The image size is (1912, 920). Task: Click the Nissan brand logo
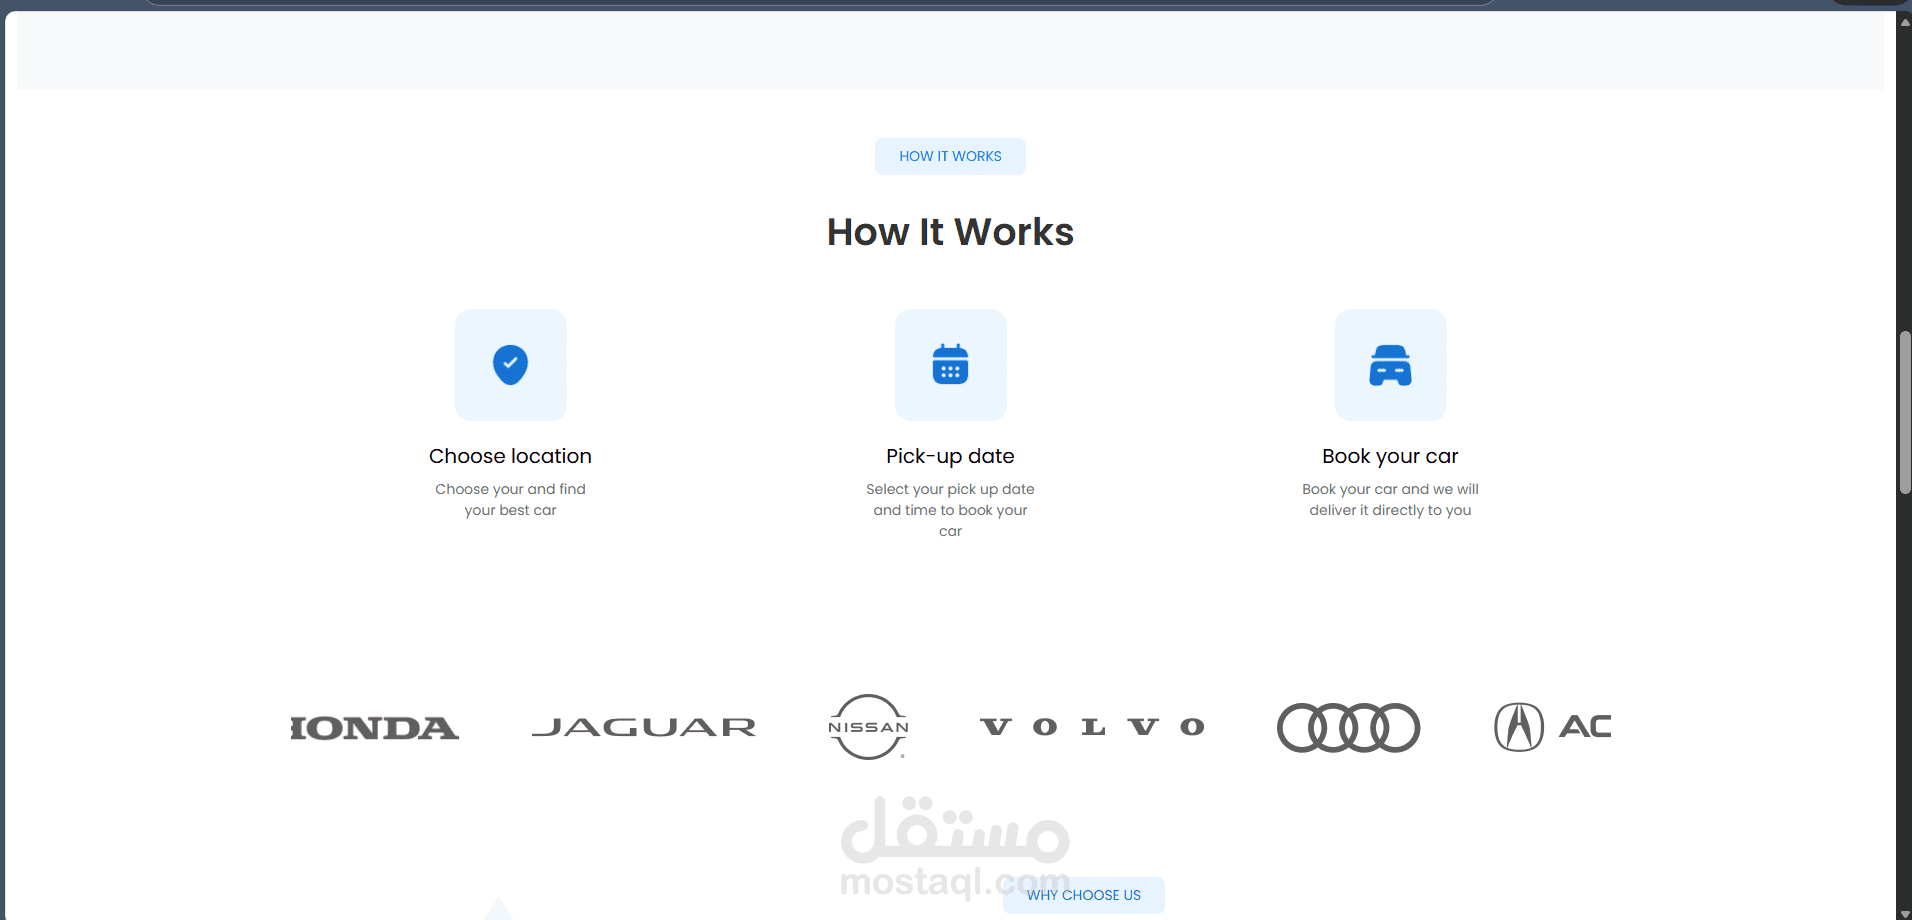[x=868, y=727]
